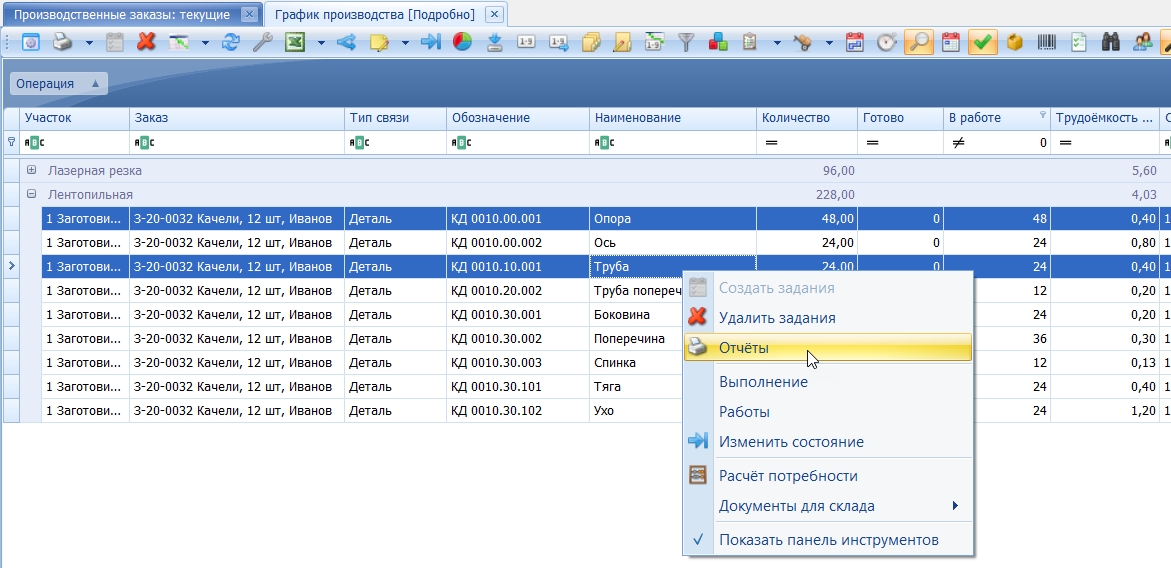
Task: Click the blue download-to-tray icon
Action: 494,43
